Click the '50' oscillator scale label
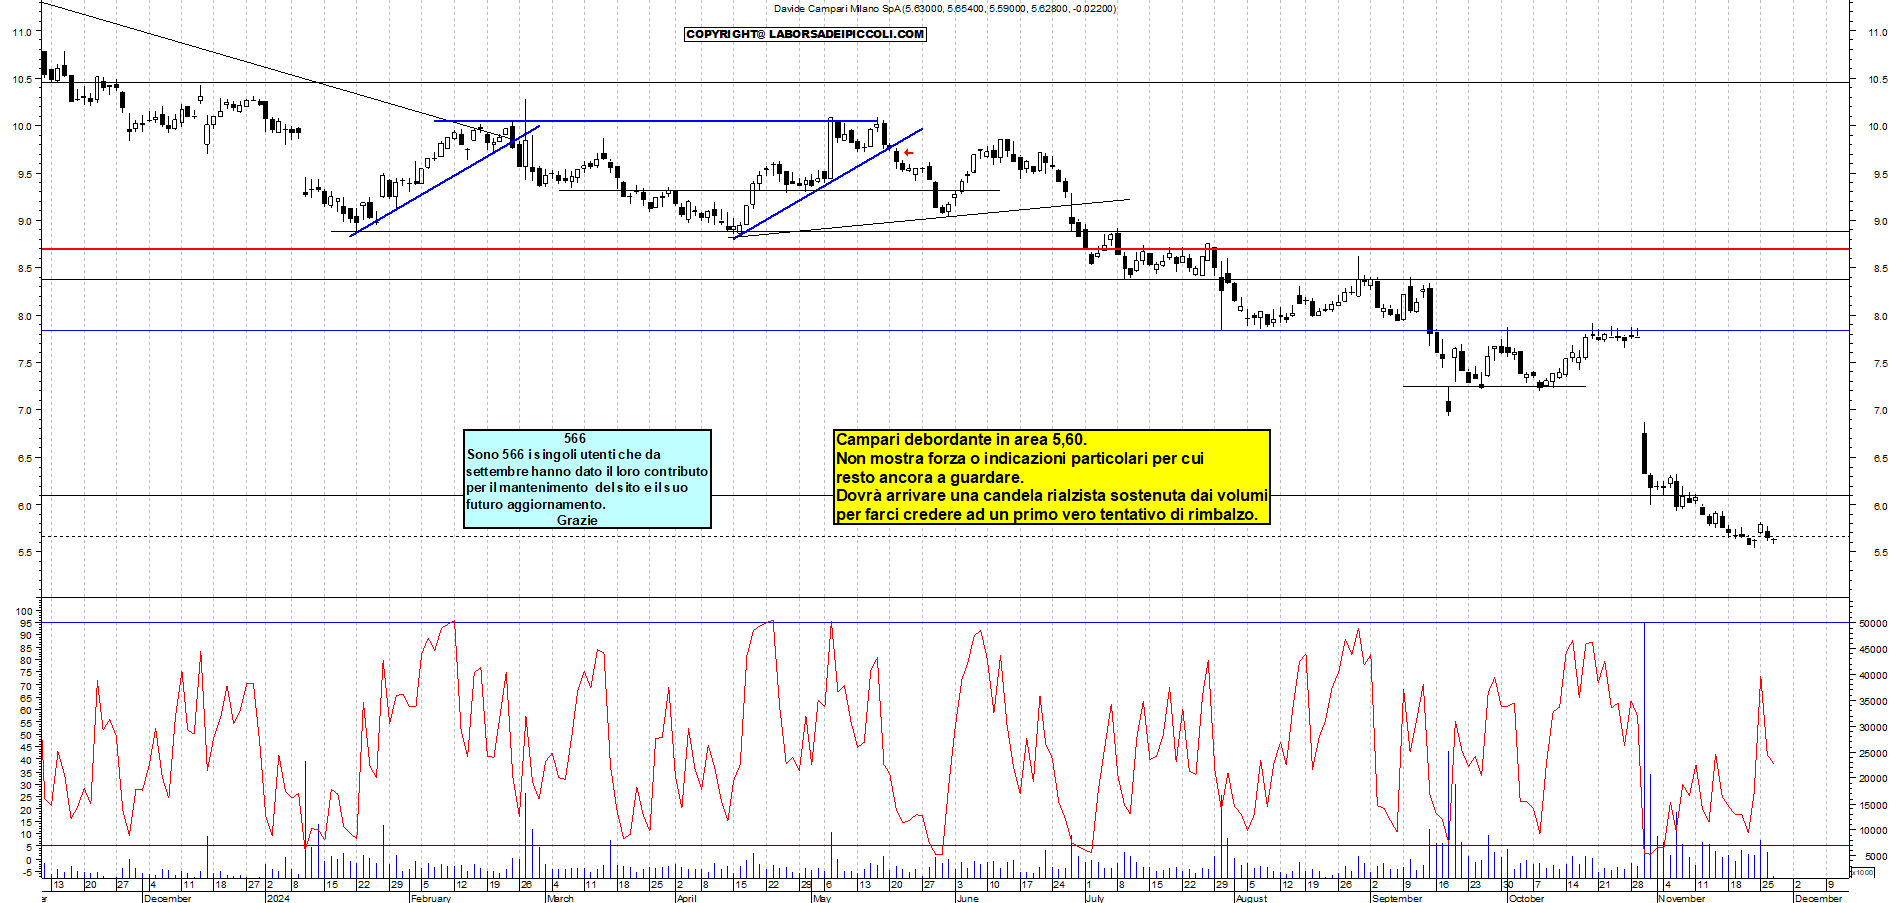1890x903 pixels. point(27,735)
